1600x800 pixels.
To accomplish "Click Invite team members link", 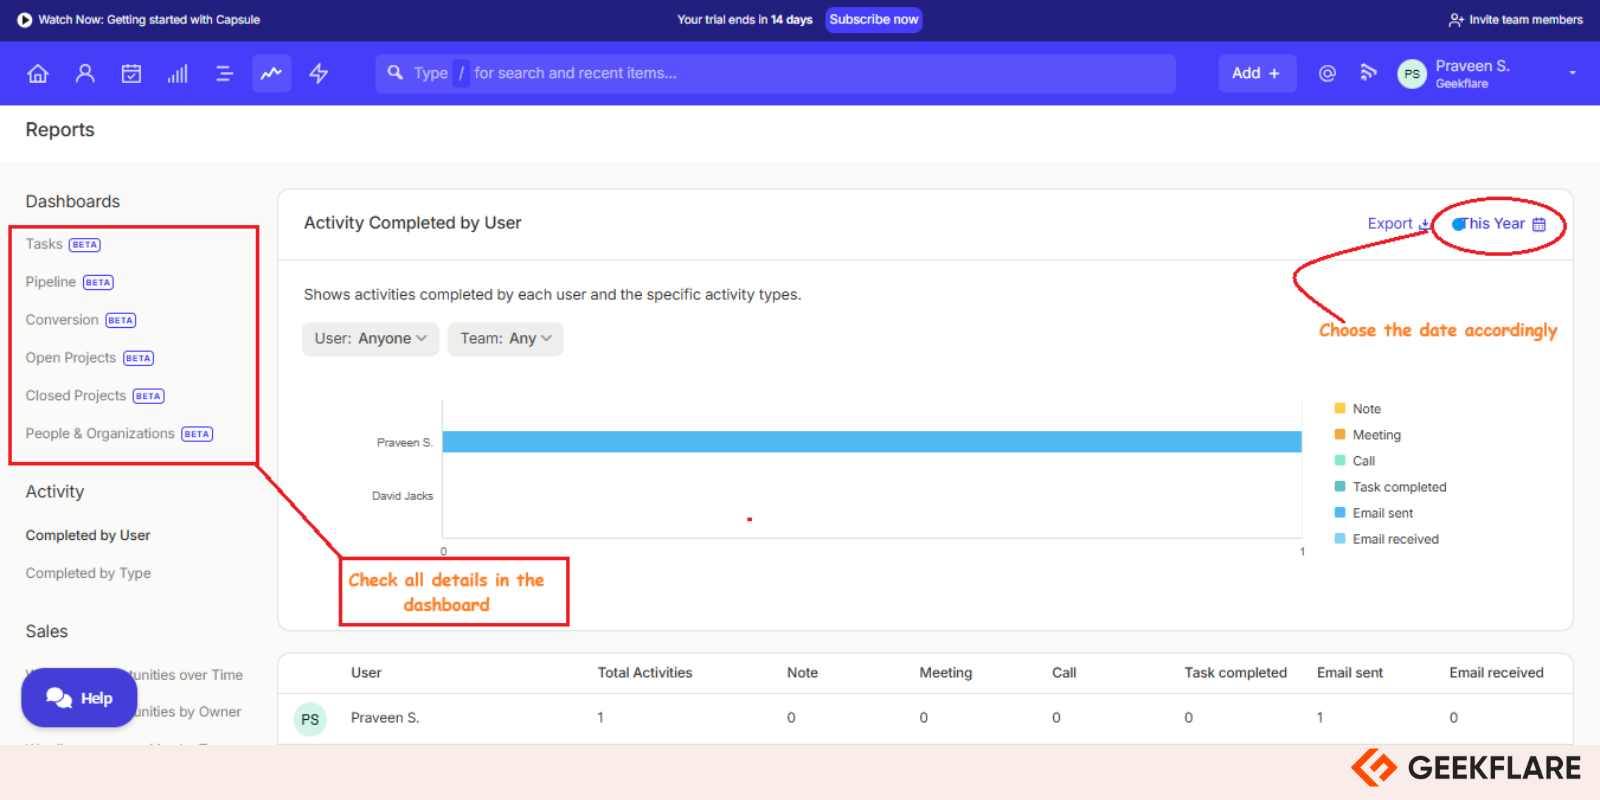I will (1516, 19).
